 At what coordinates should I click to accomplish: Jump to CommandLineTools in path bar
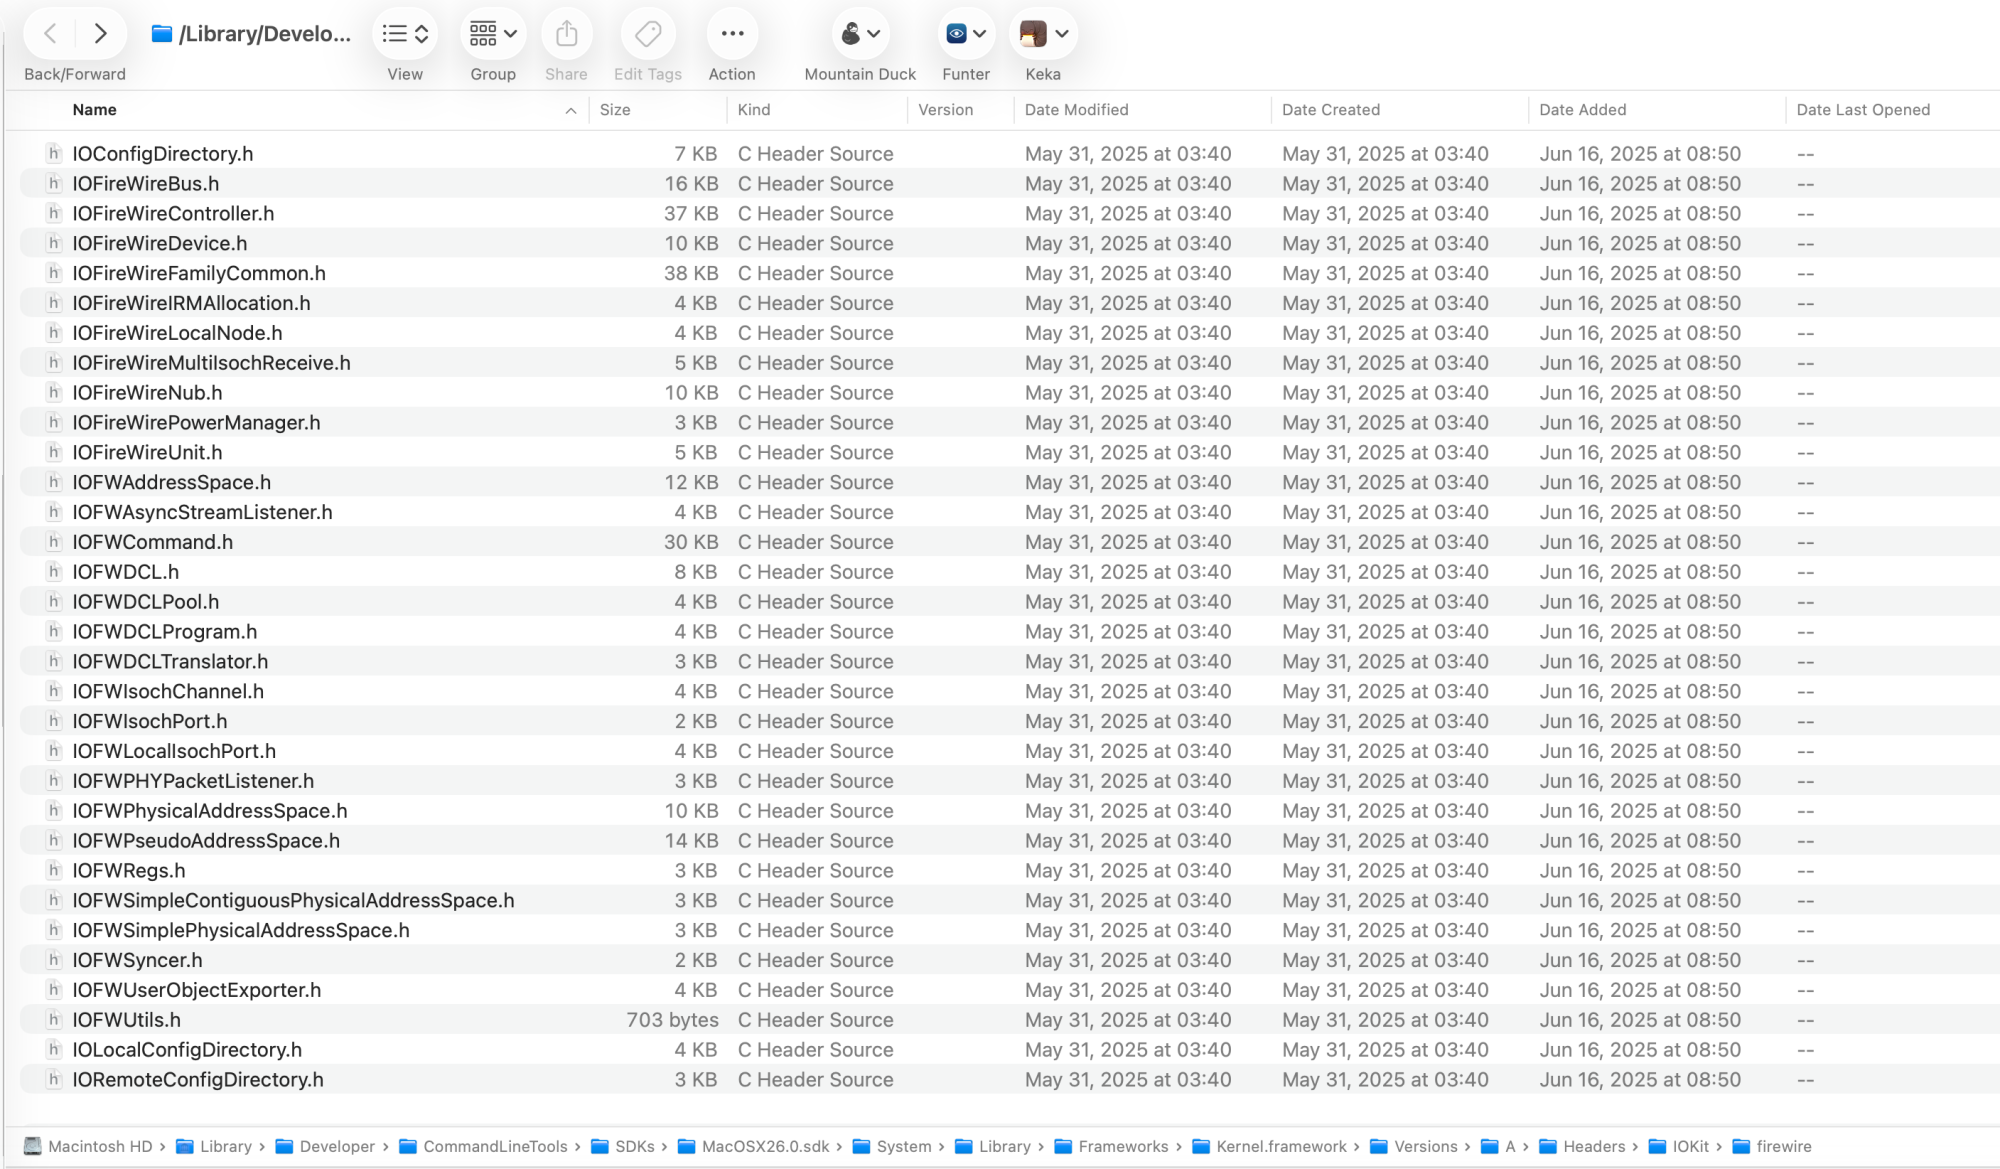click(x=494, y=1146)
